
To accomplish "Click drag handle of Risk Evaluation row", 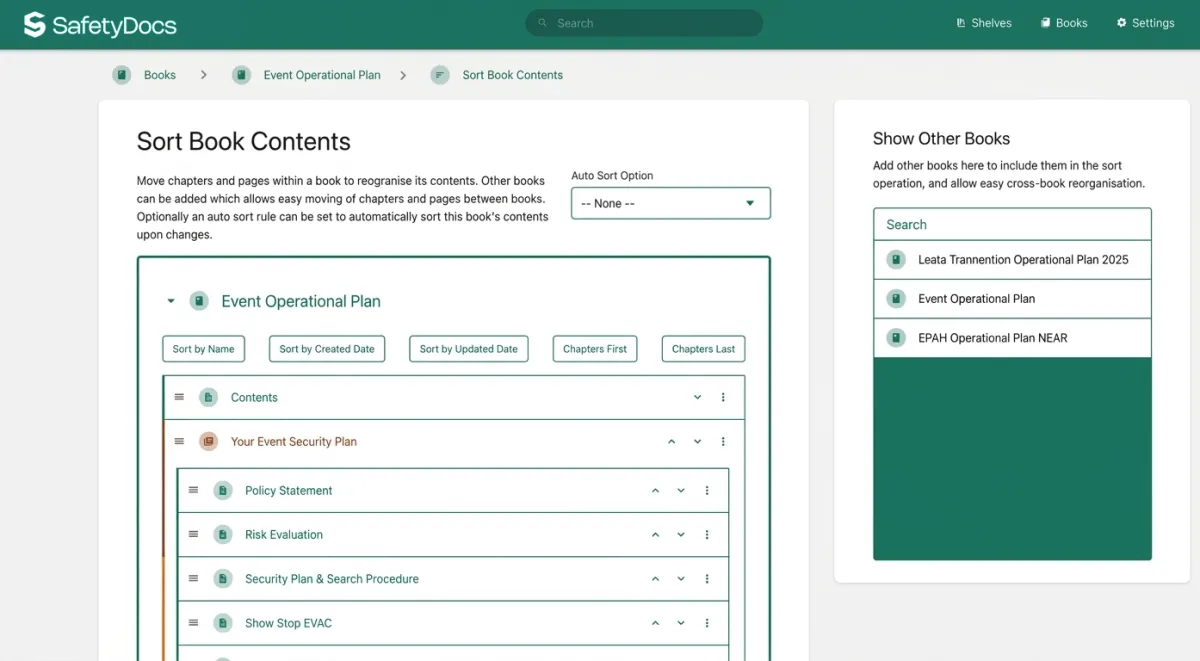I will point(194,534).
